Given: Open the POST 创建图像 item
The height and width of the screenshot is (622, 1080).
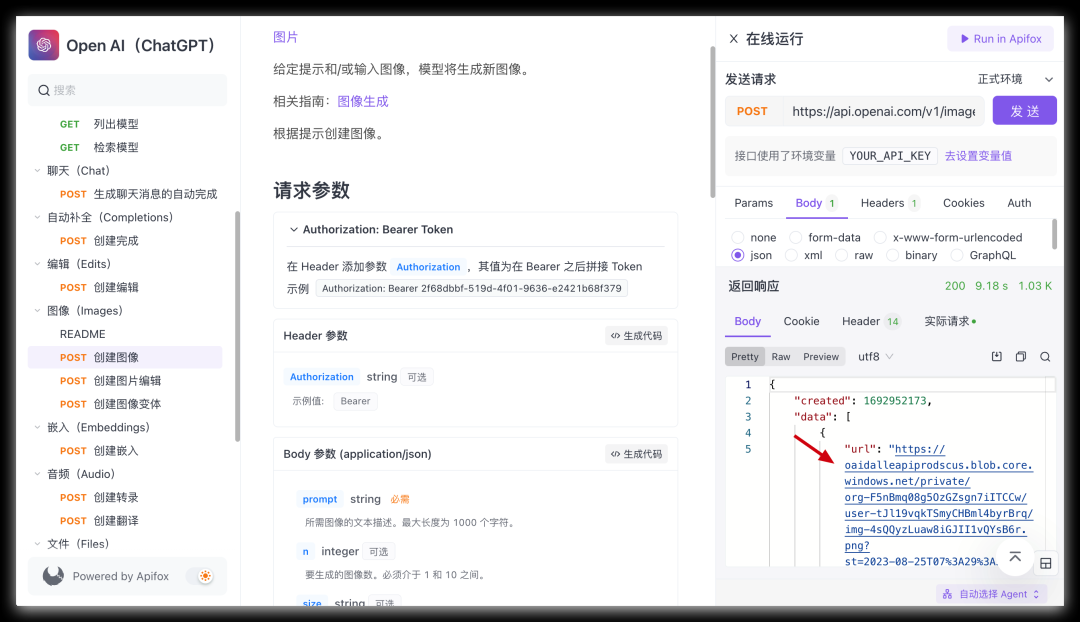Looking at the screenshot, I should click(125, 357).
